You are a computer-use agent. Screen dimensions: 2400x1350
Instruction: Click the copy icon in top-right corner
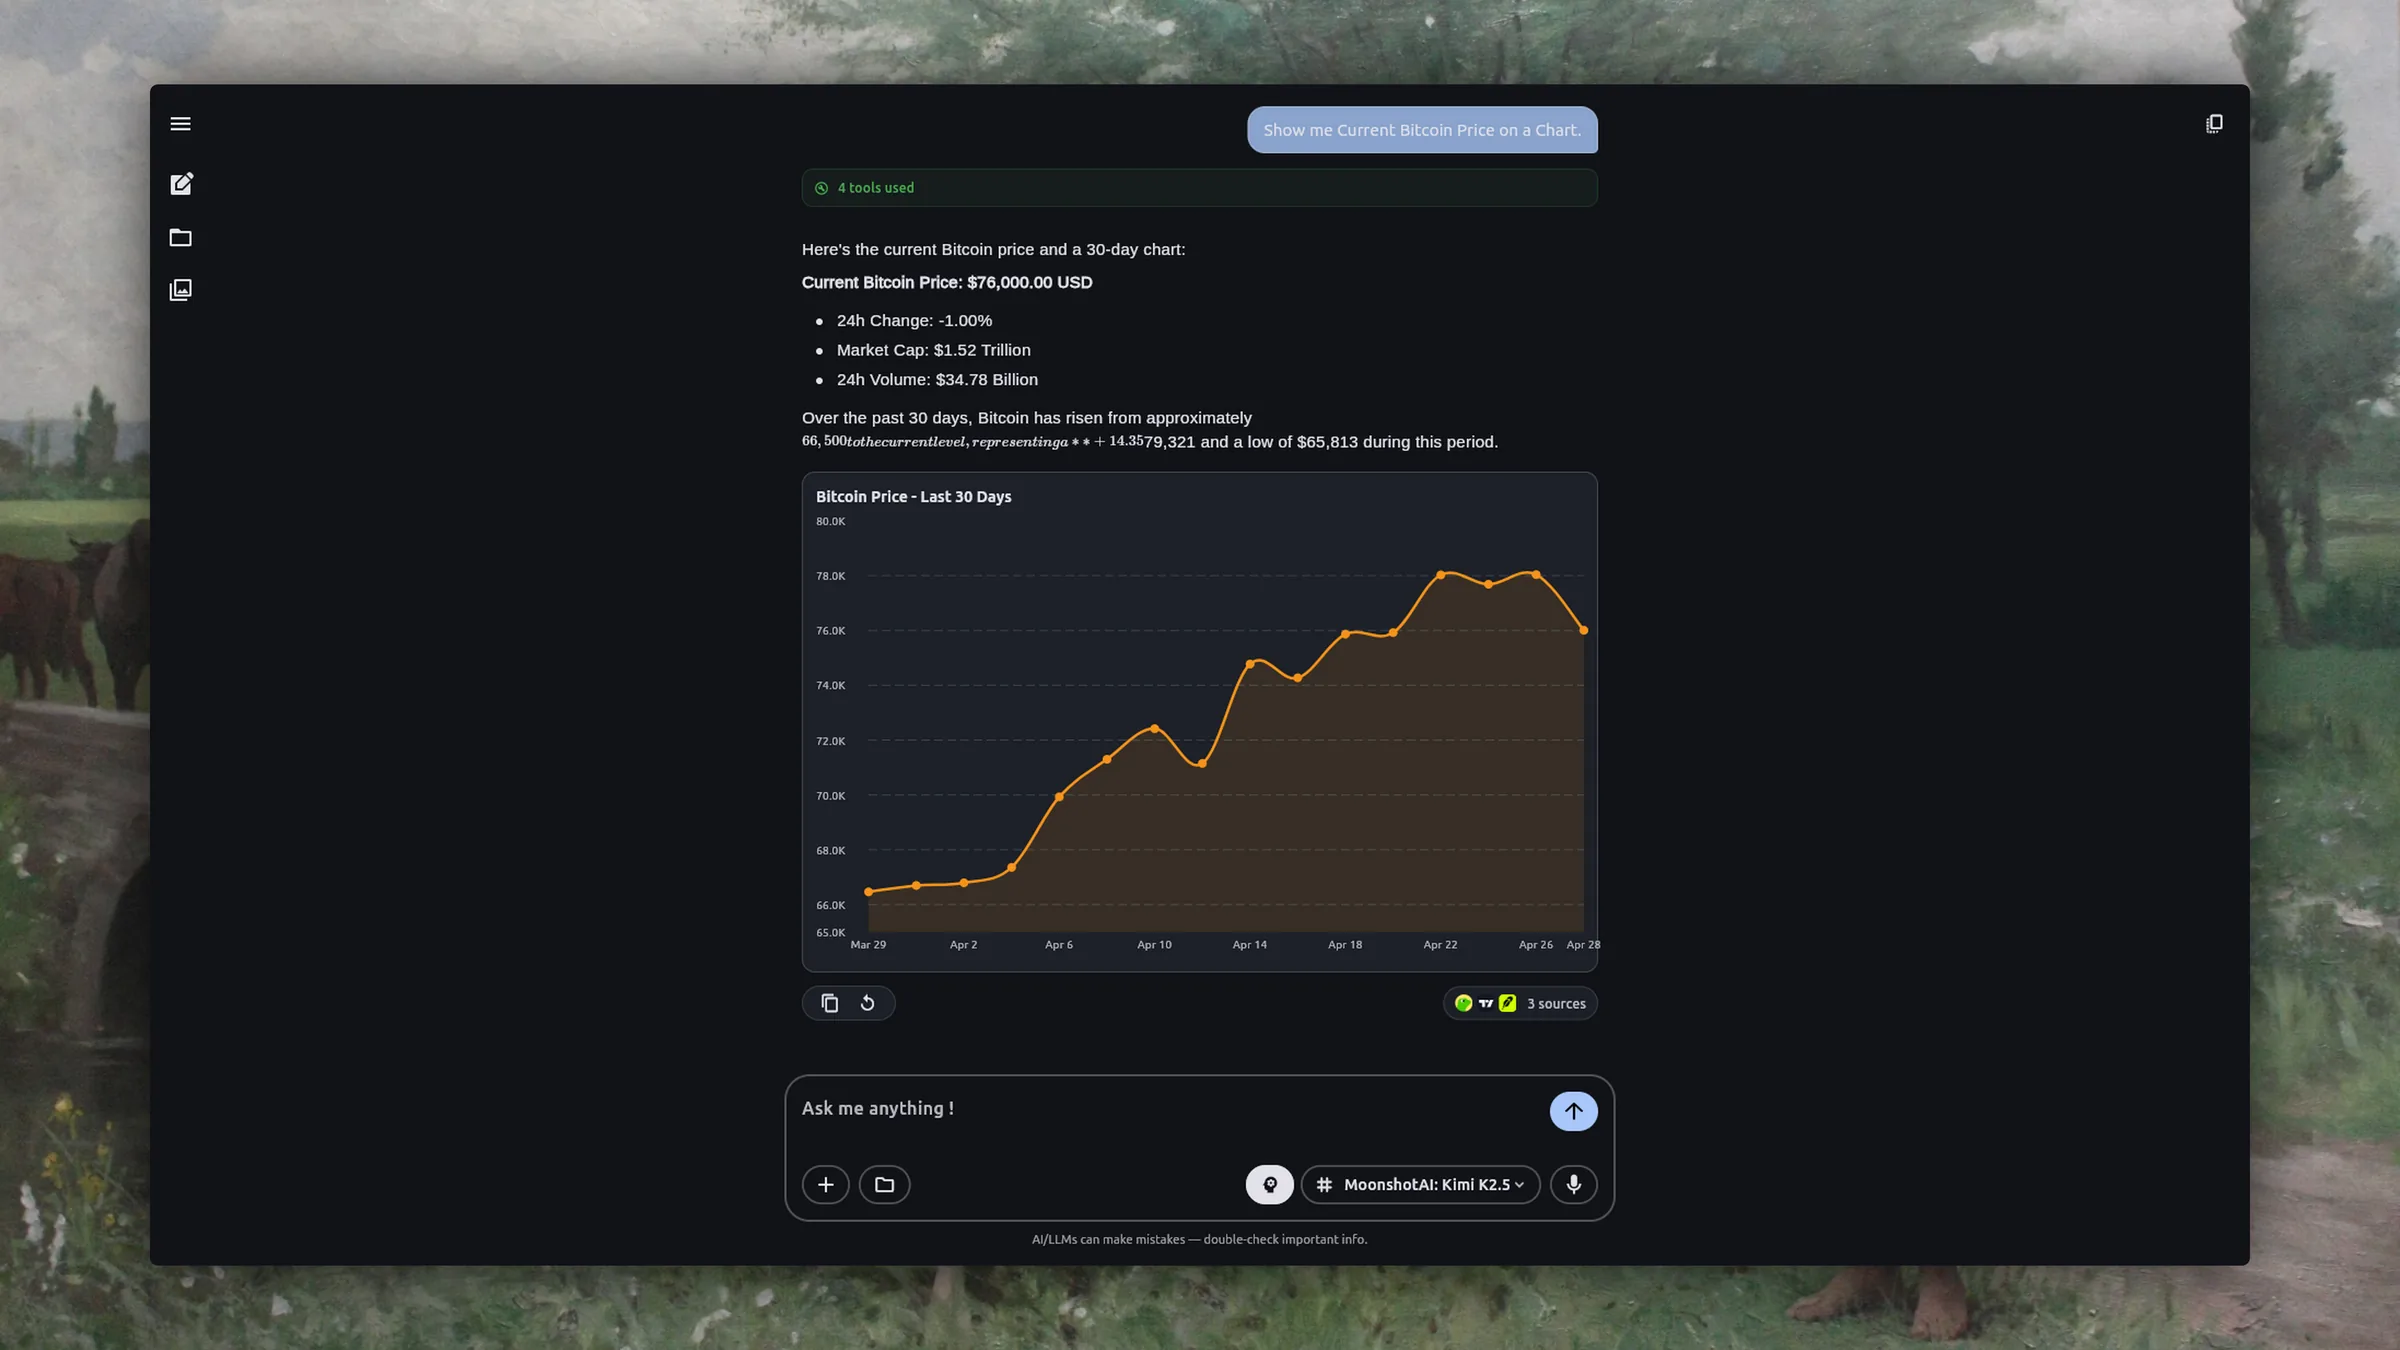pyautogui.click(x=2214, y=124)
